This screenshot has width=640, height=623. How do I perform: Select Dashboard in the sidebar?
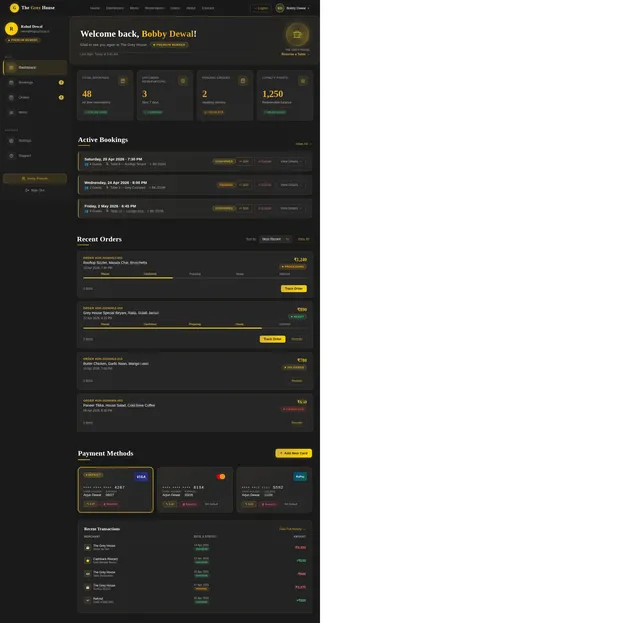(35, 67)
